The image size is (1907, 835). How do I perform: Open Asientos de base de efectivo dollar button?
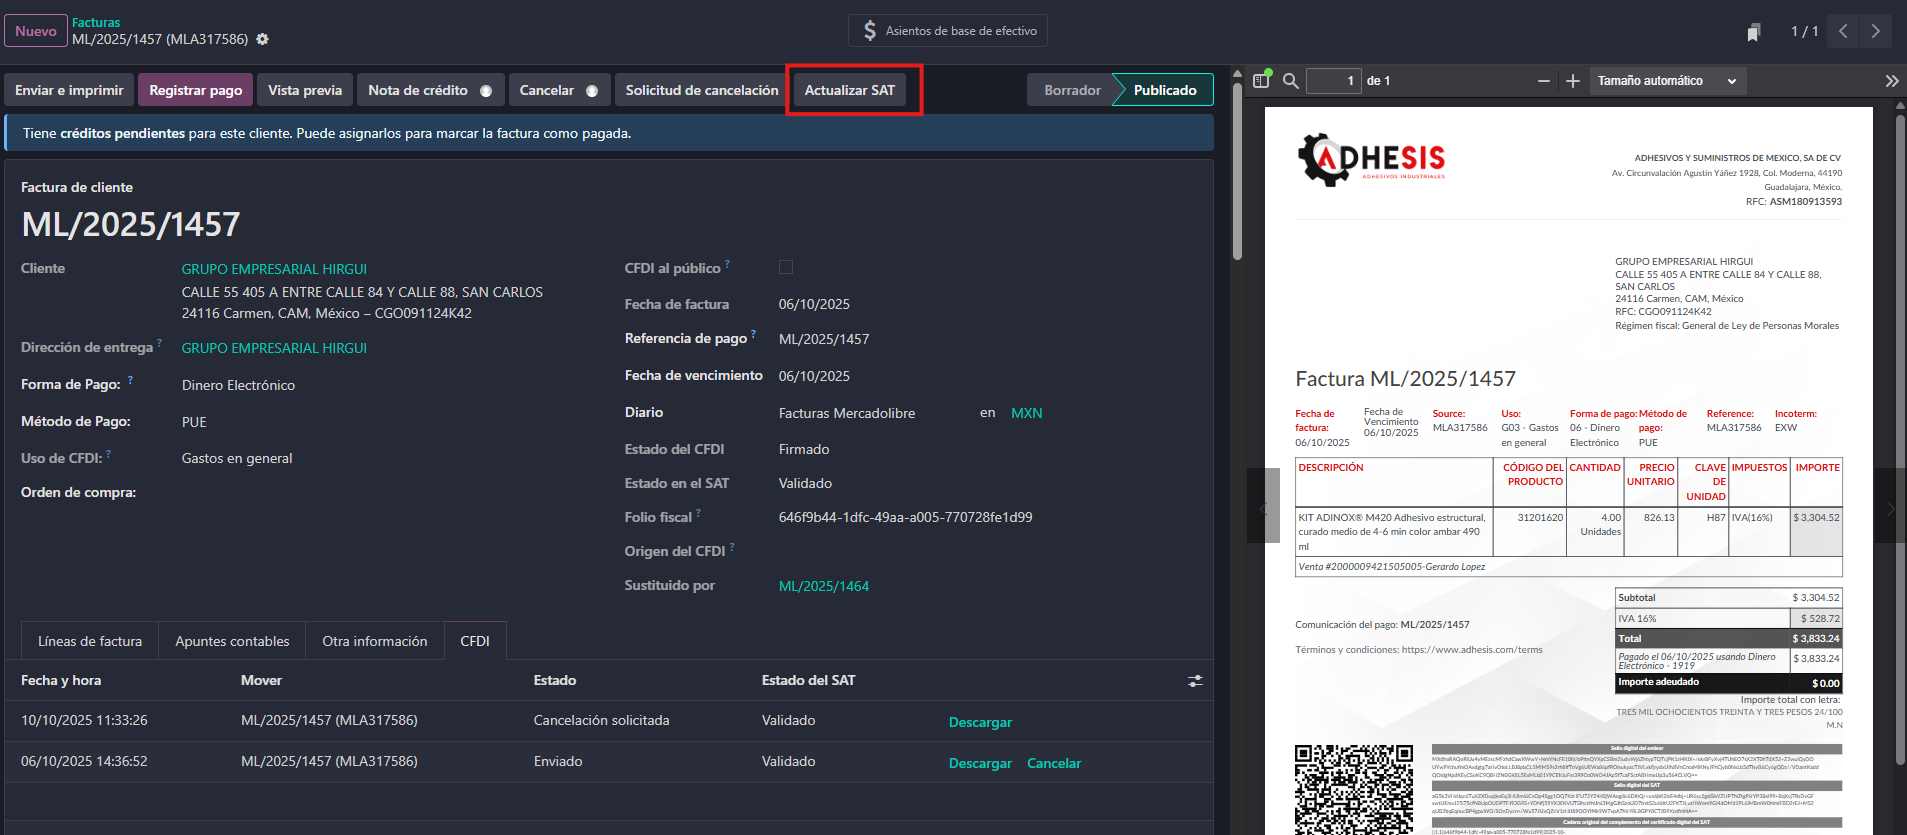coord(948,31)
